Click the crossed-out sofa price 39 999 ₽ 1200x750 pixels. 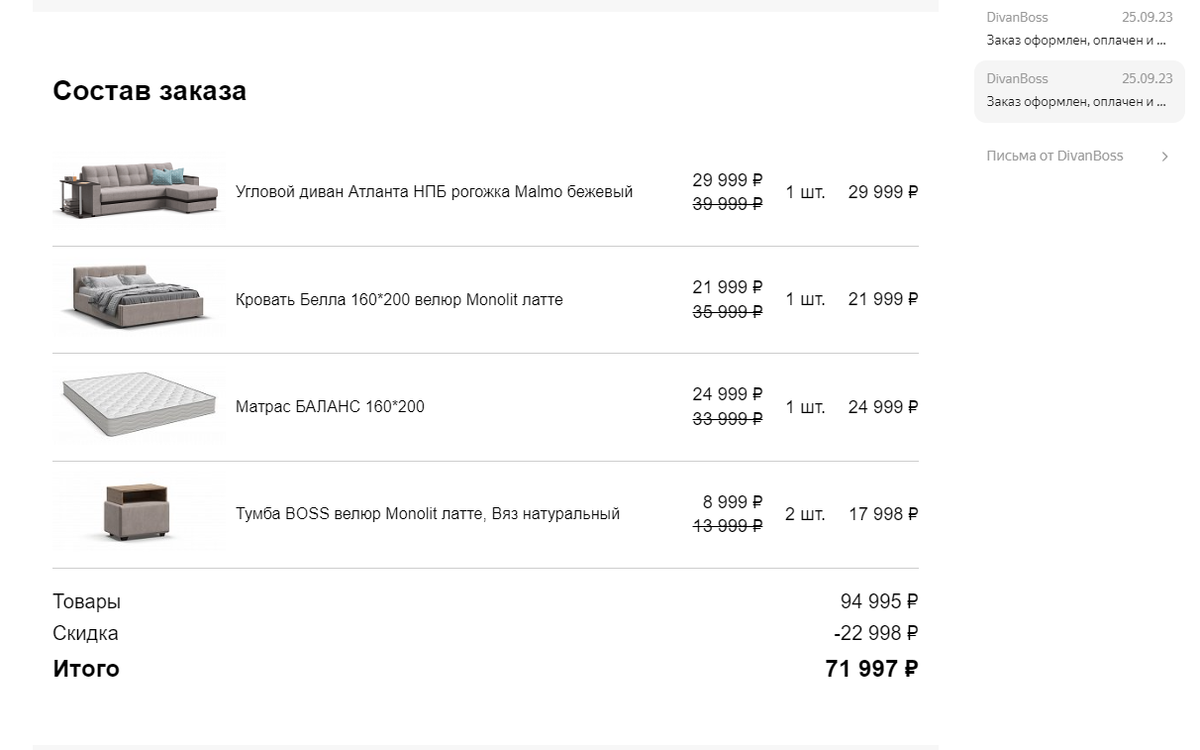click(x=727, y=204)
